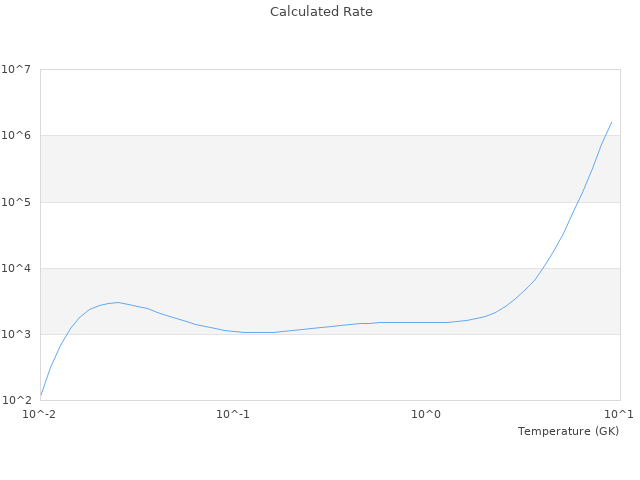Click the "Calculated Rate" chart title
640x480 pixels.
point(320,12)
